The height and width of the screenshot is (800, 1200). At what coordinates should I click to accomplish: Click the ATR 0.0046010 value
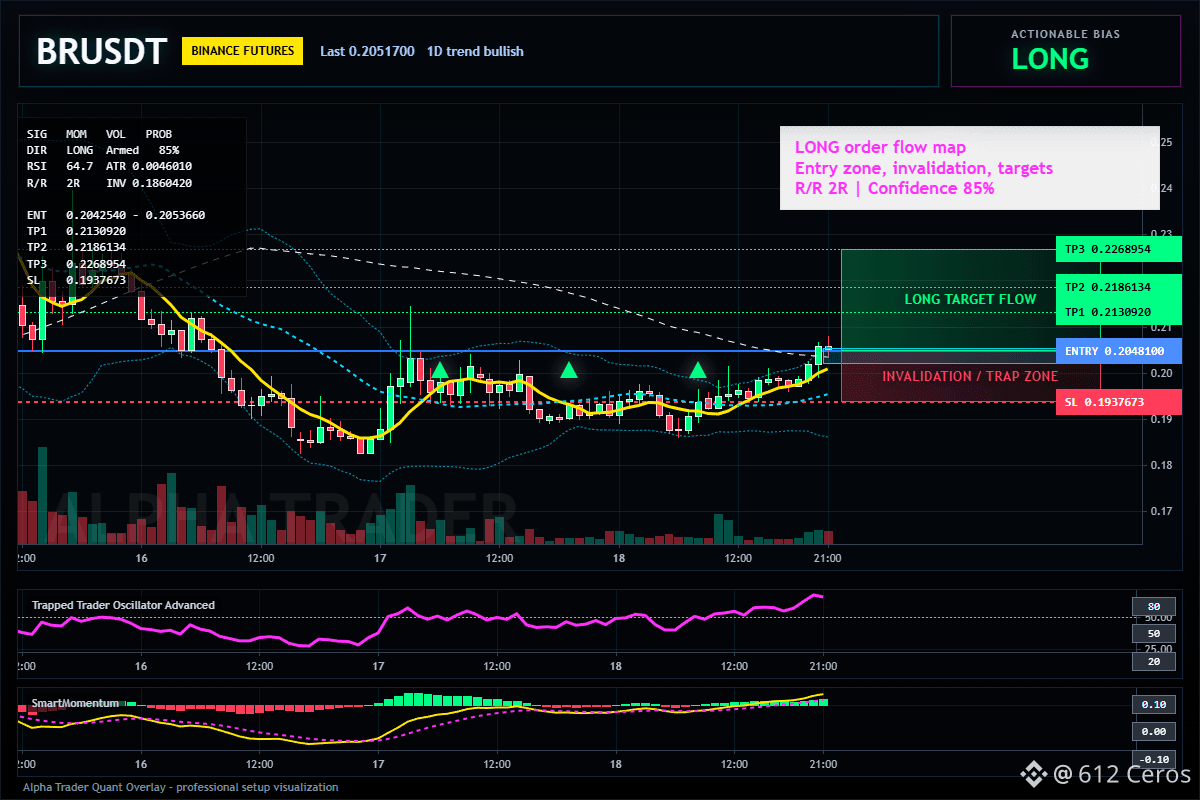click(149, 165)
